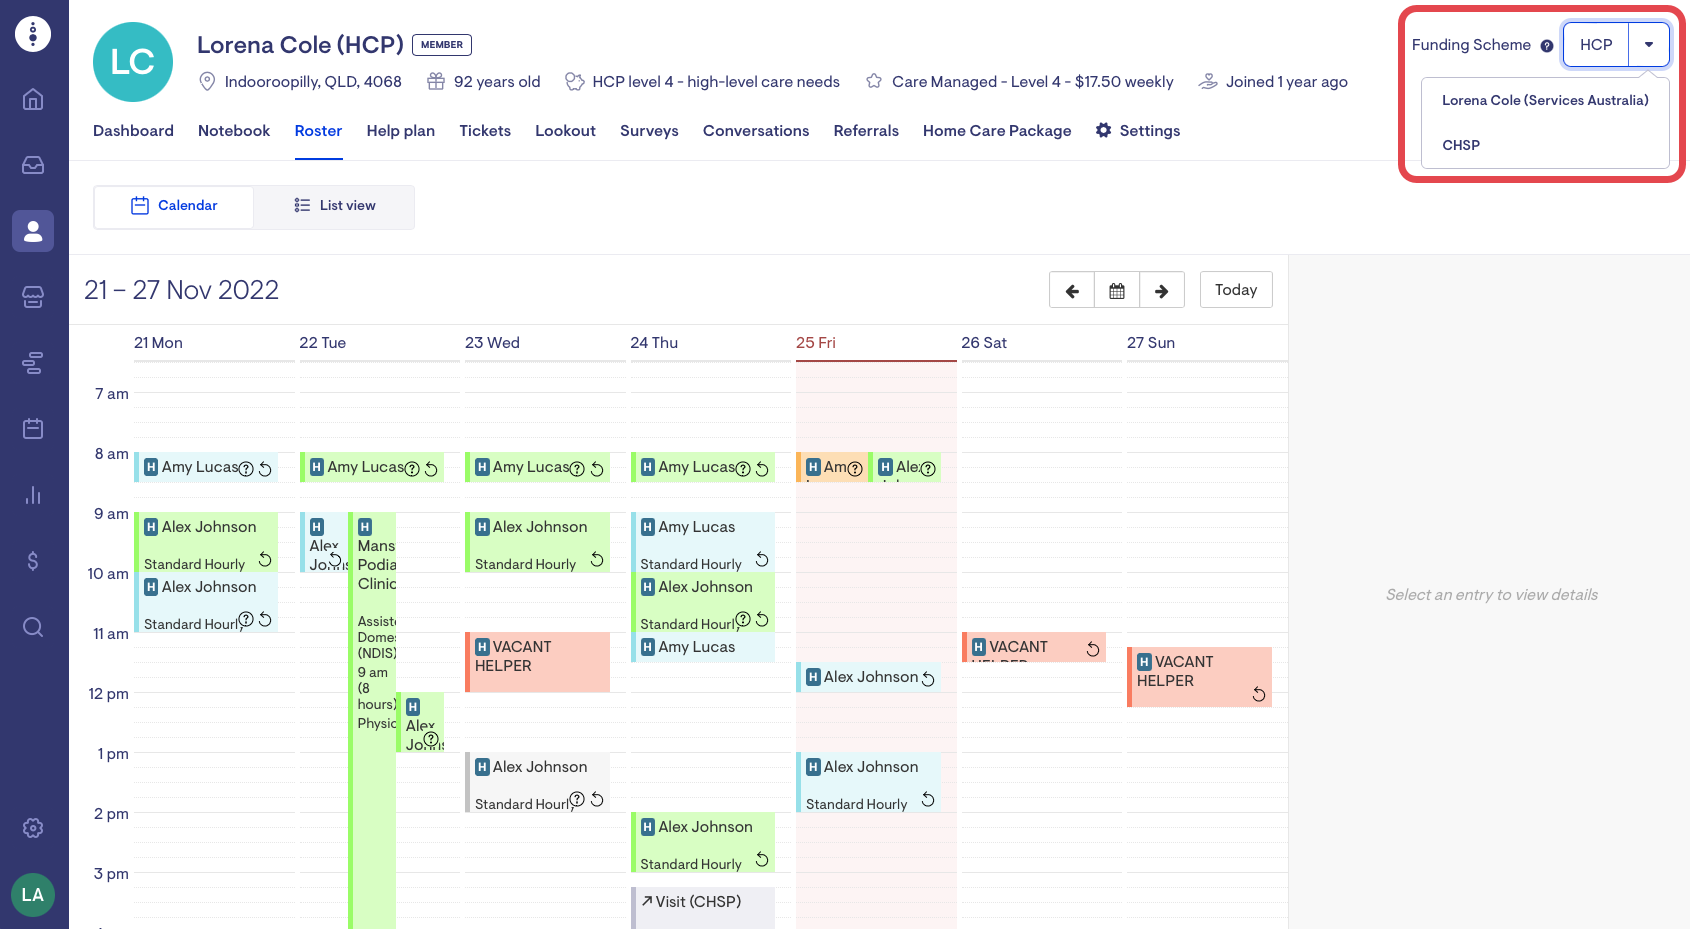The image size is (1690, 929).
Task: Go to previous week with left arrow
Action: pyautogui.click(x=1072, y=291)
